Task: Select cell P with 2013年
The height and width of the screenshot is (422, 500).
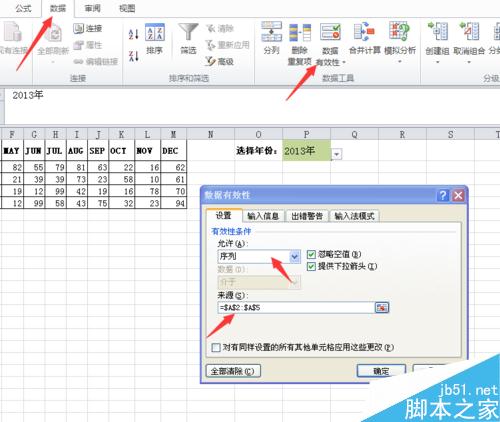Action: 306,151
